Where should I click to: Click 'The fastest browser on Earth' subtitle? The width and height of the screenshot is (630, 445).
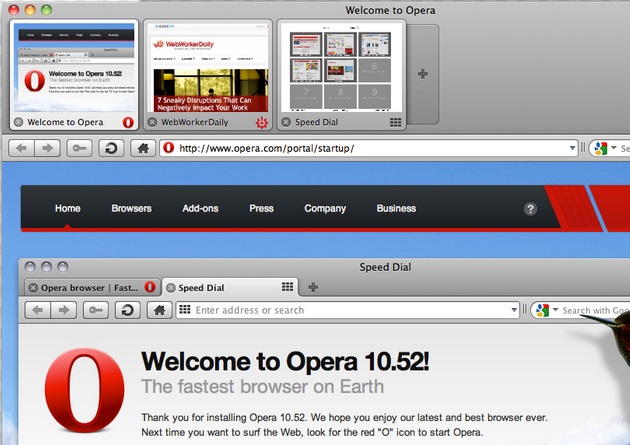tap(263, 386)
